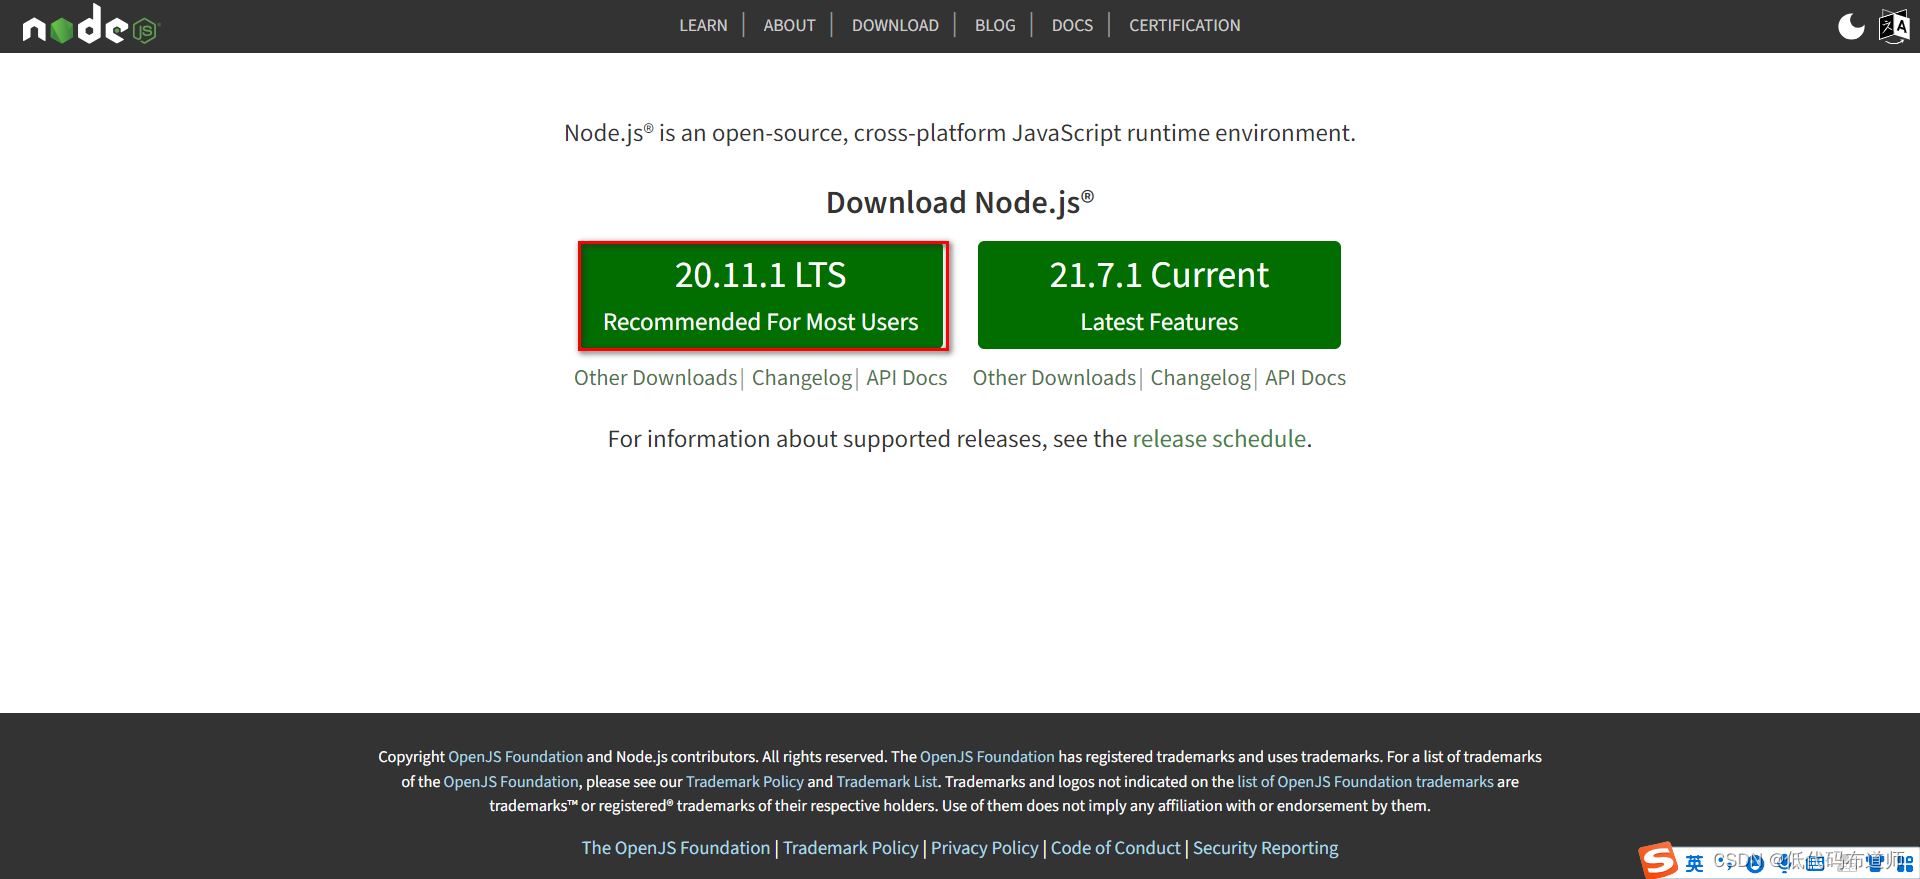Open the BLOG nav item
This screenshot has width=1920, height=879.
click(x=995, y=26)
